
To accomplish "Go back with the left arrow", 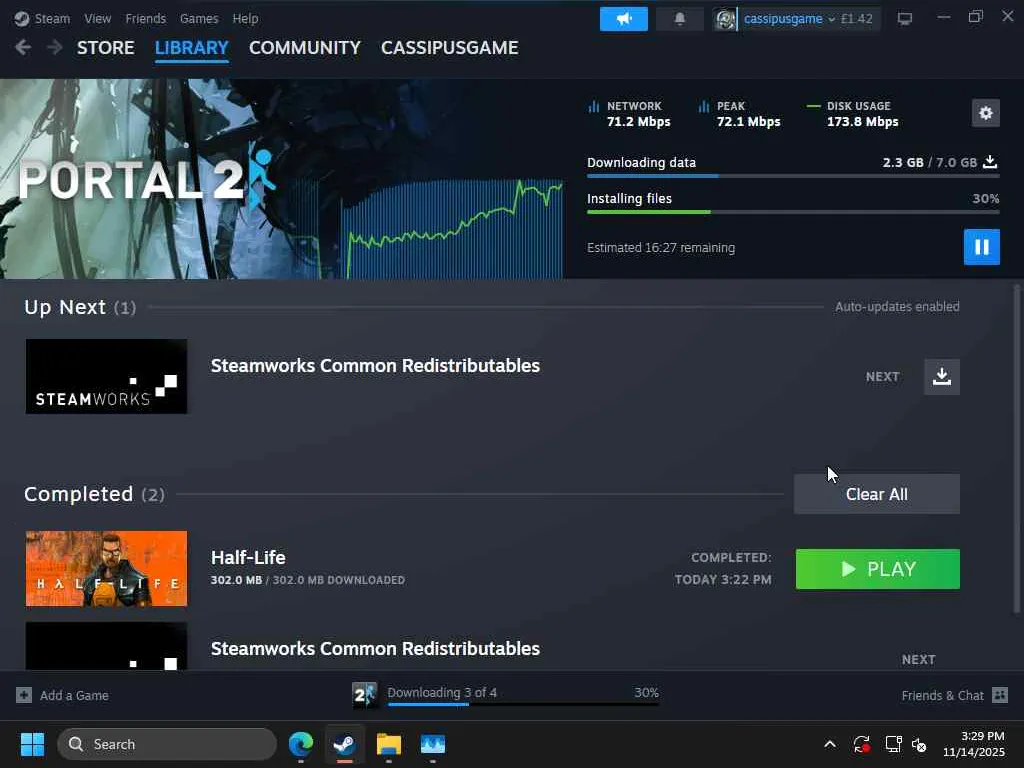I will click(x=23, y=47).
